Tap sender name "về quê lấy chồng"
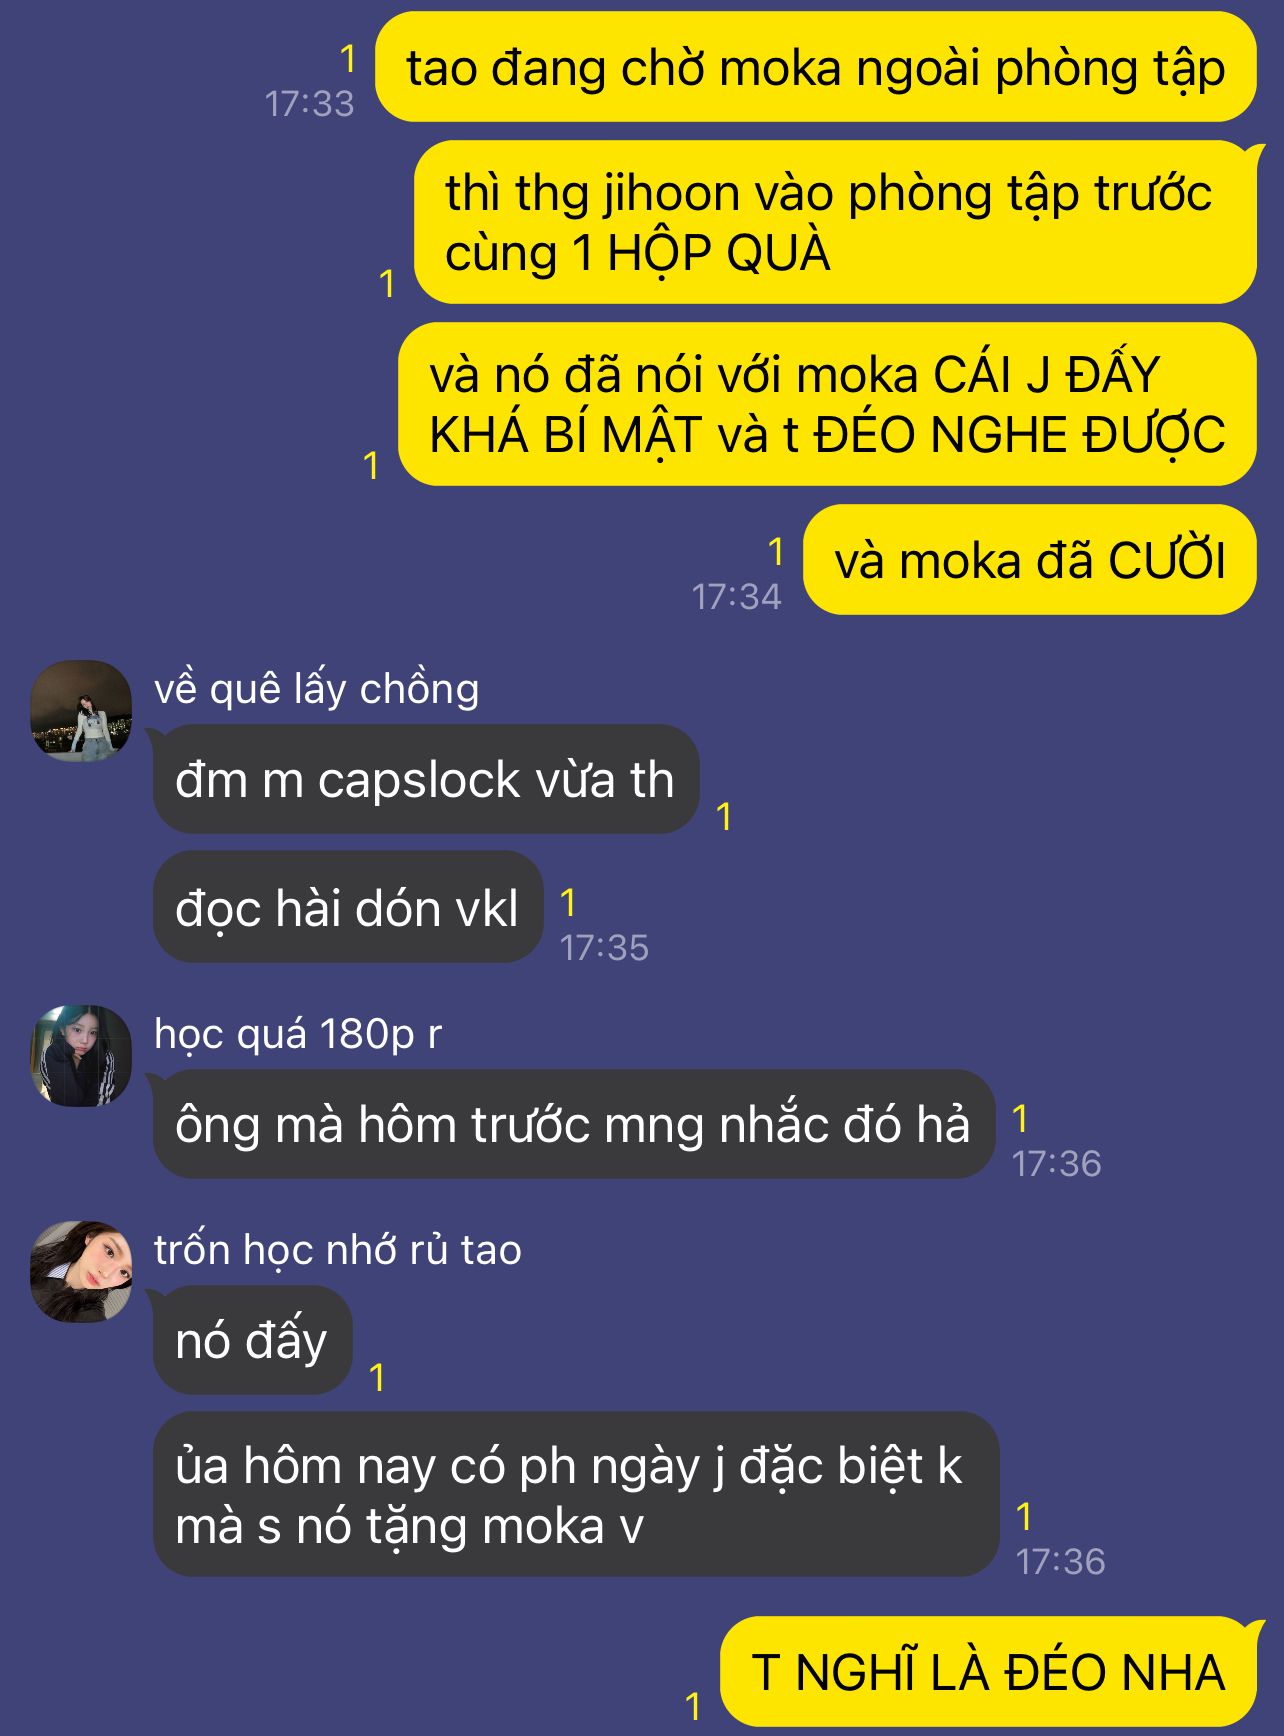This screenshot has width=1284, height=1736. coord(316,689)
